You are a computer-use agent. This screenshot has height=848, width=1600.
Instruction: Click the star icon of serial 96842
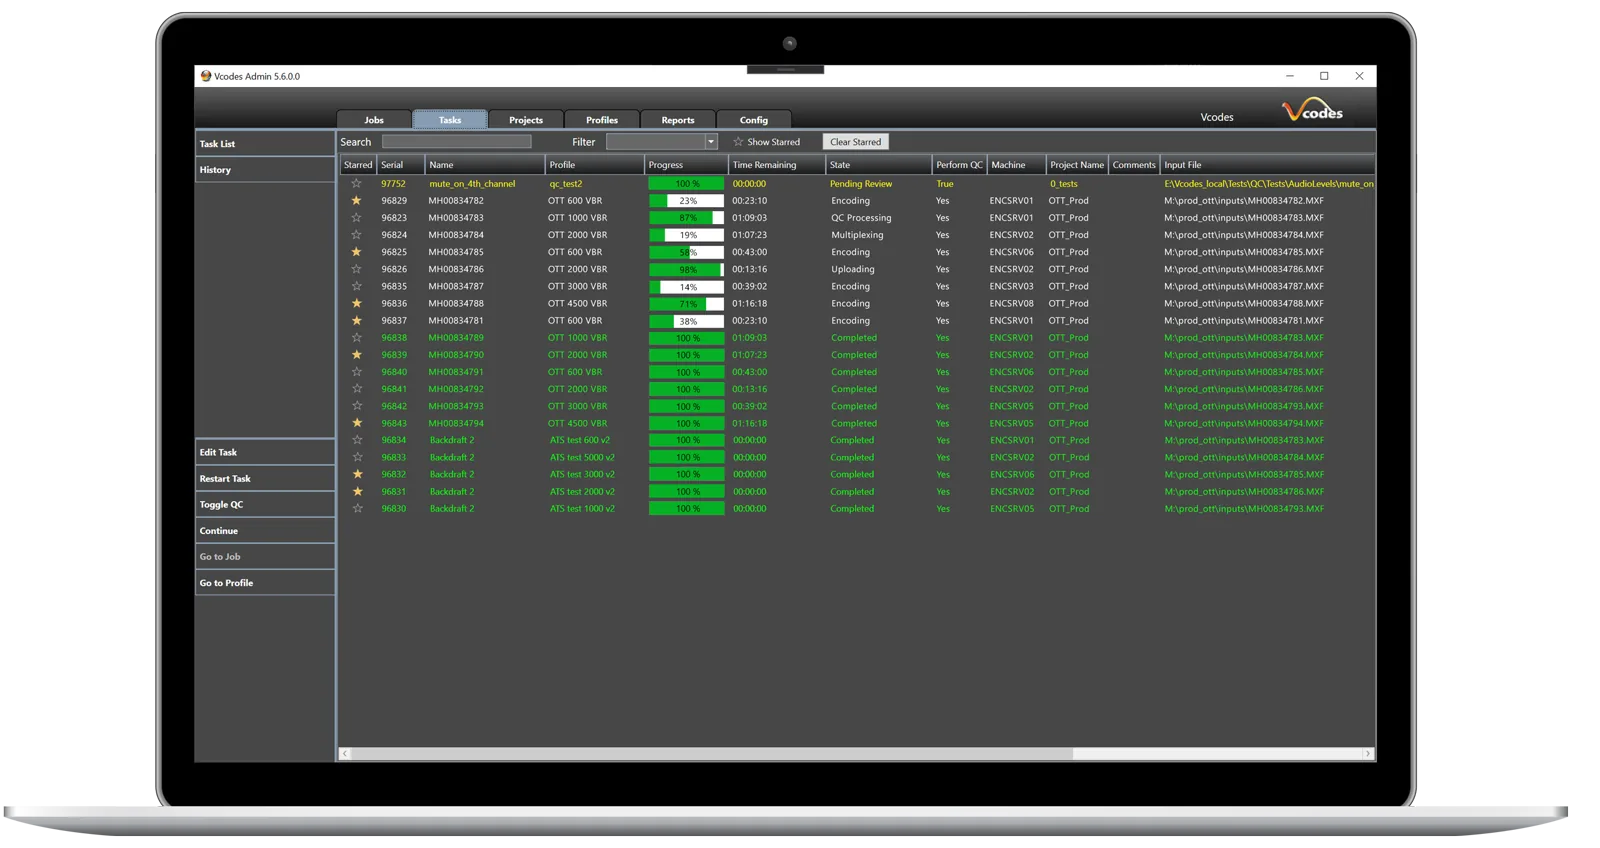[357, 406]
